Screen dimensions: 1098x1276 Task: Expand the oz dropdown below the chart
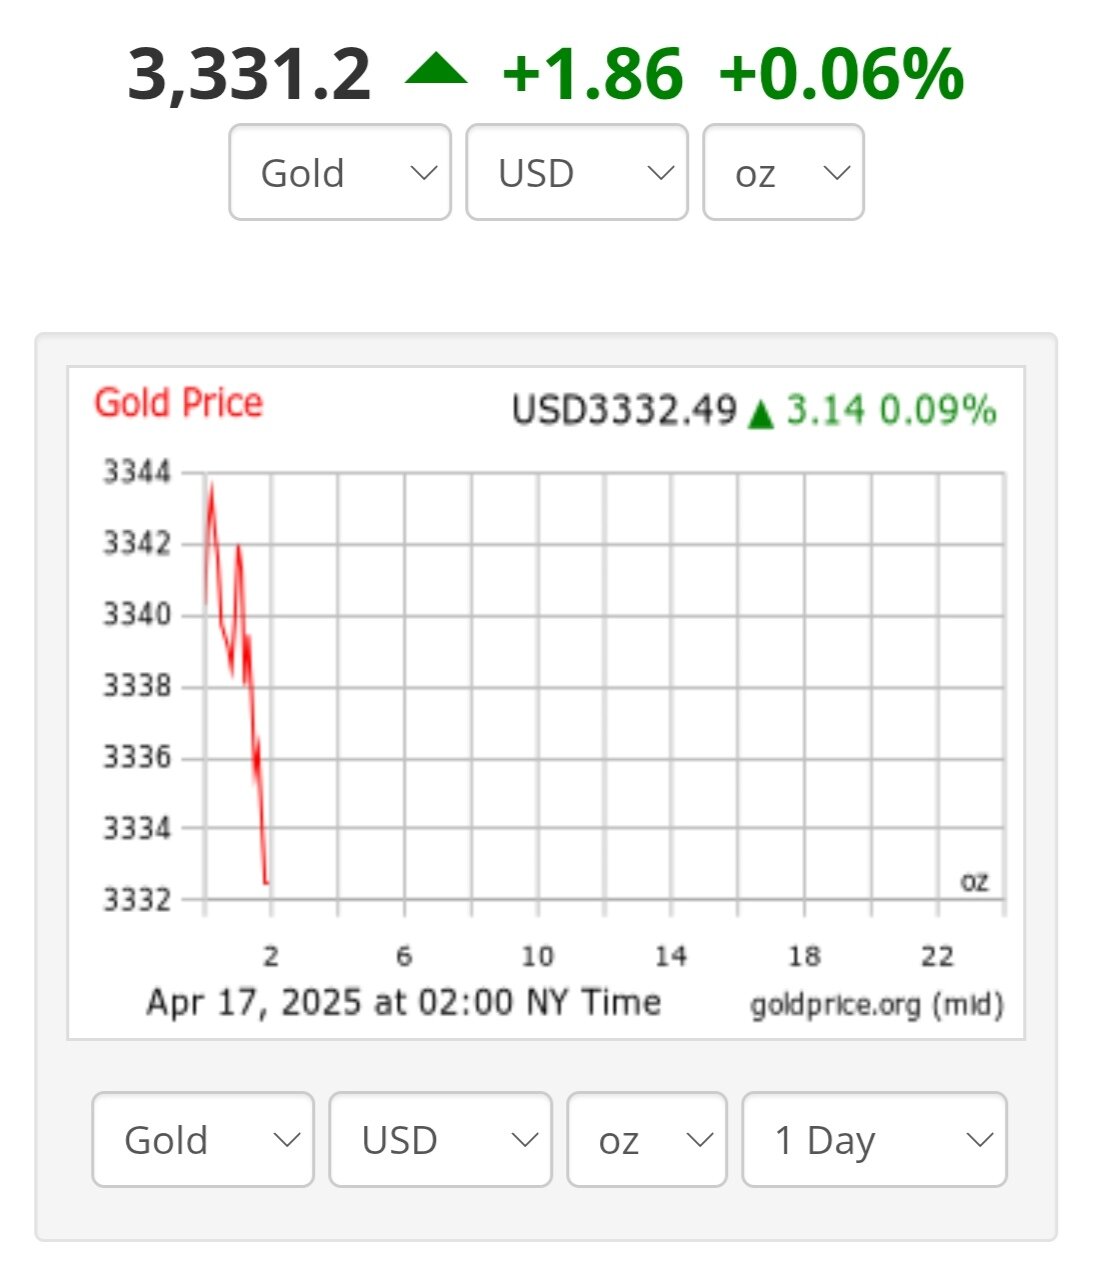[x=646, y=1140]
